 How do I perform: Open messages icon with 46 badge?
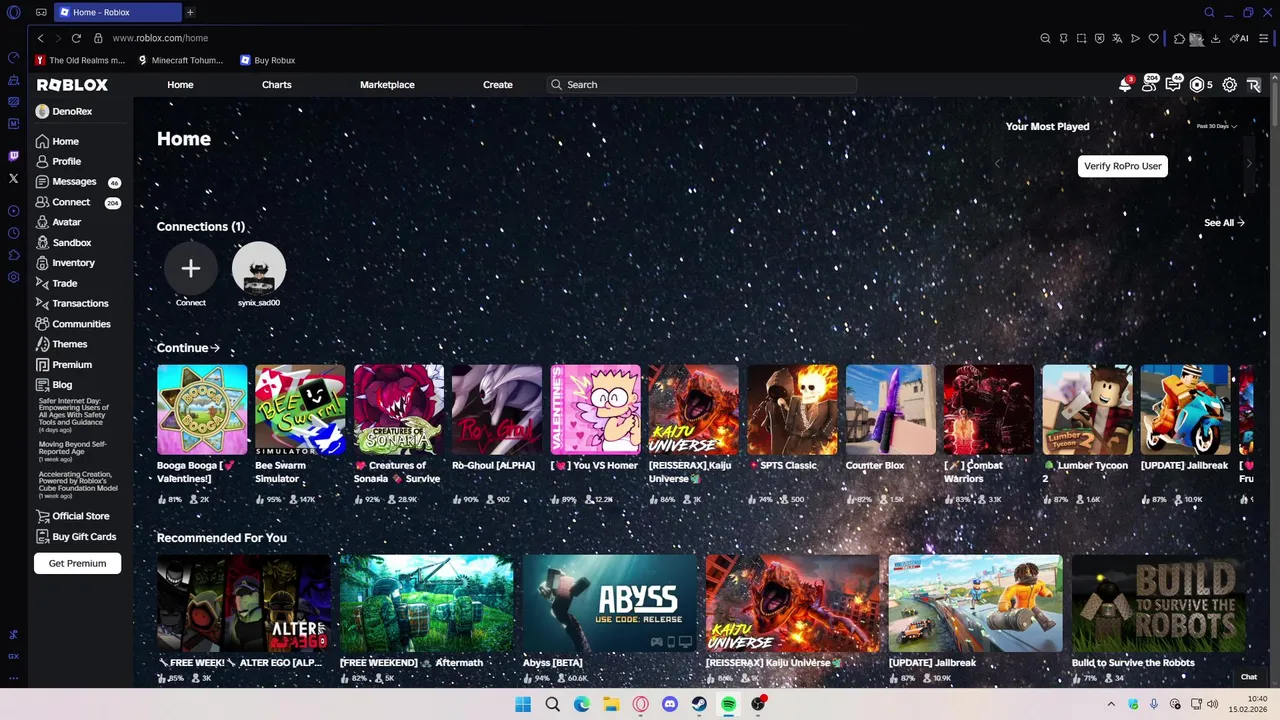click(1173, 85)
